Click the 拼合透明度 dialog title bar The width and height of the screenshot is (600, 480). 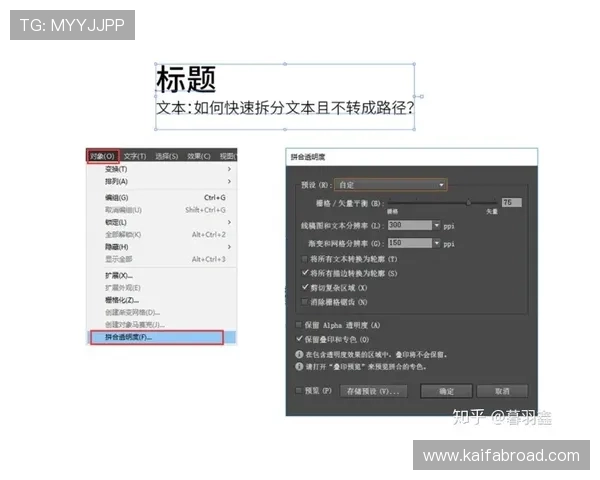[x=411, y=157]
